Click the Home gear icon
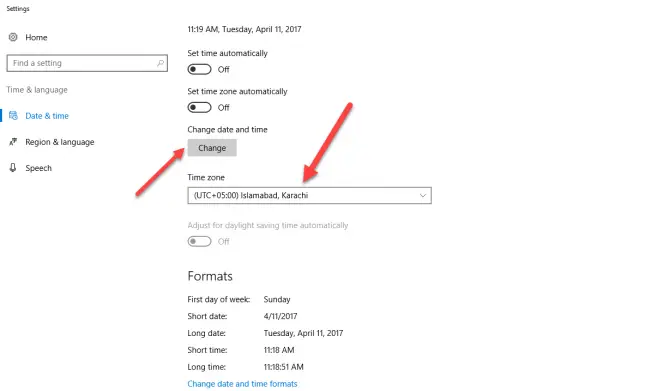Screen dimensions: 670x391 pyautogui.click(x=13, y=37)
